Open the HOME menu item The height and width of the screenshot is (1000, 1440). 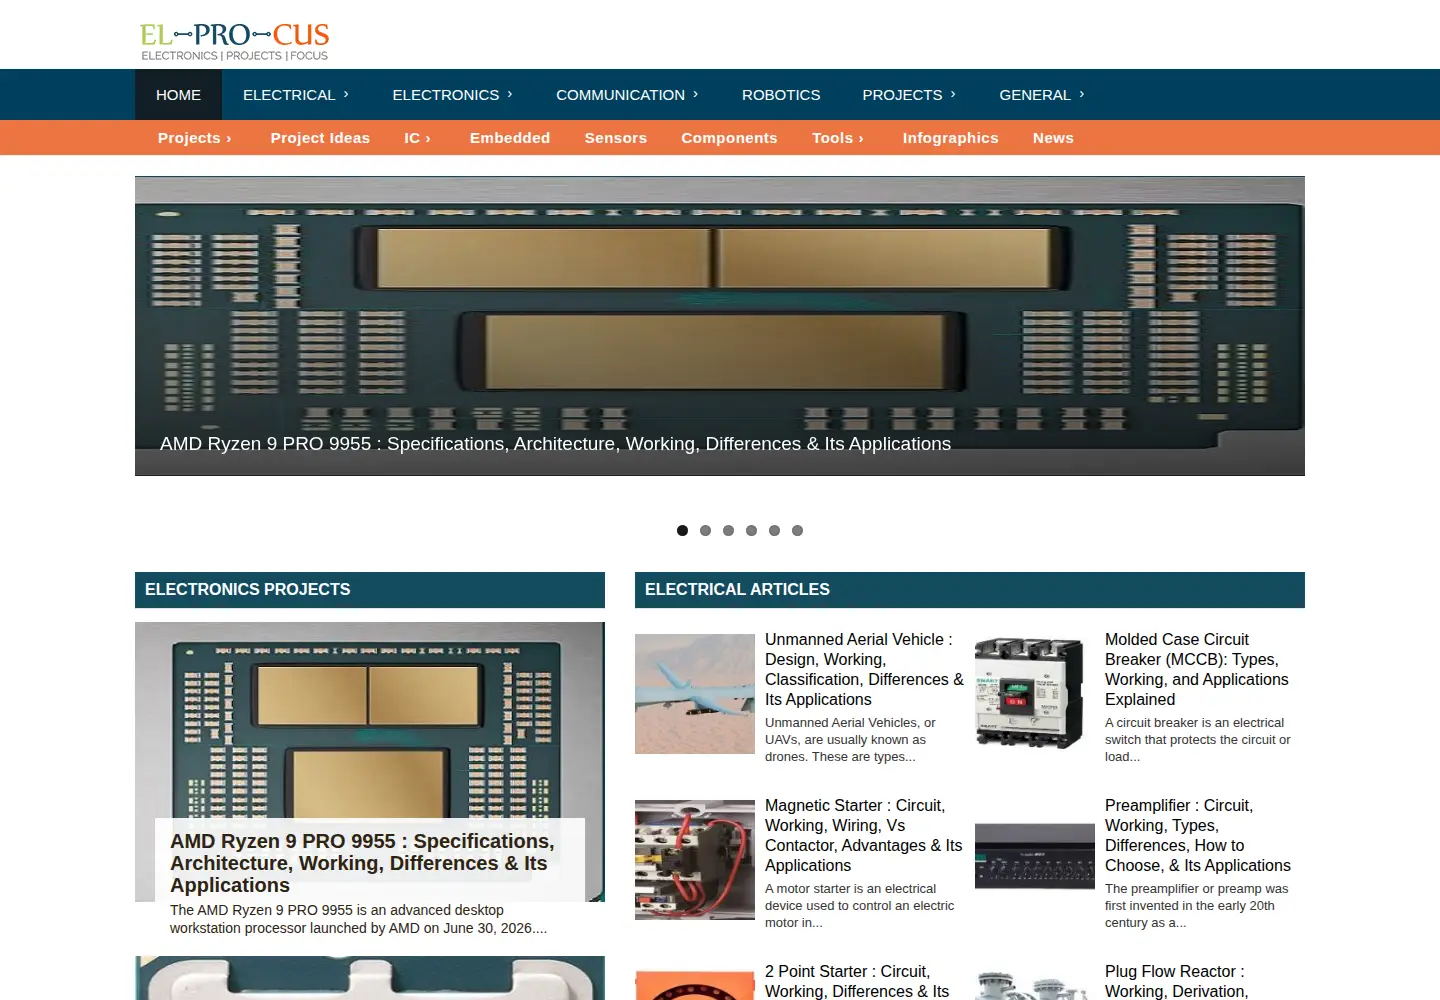[x=178, y=95]
